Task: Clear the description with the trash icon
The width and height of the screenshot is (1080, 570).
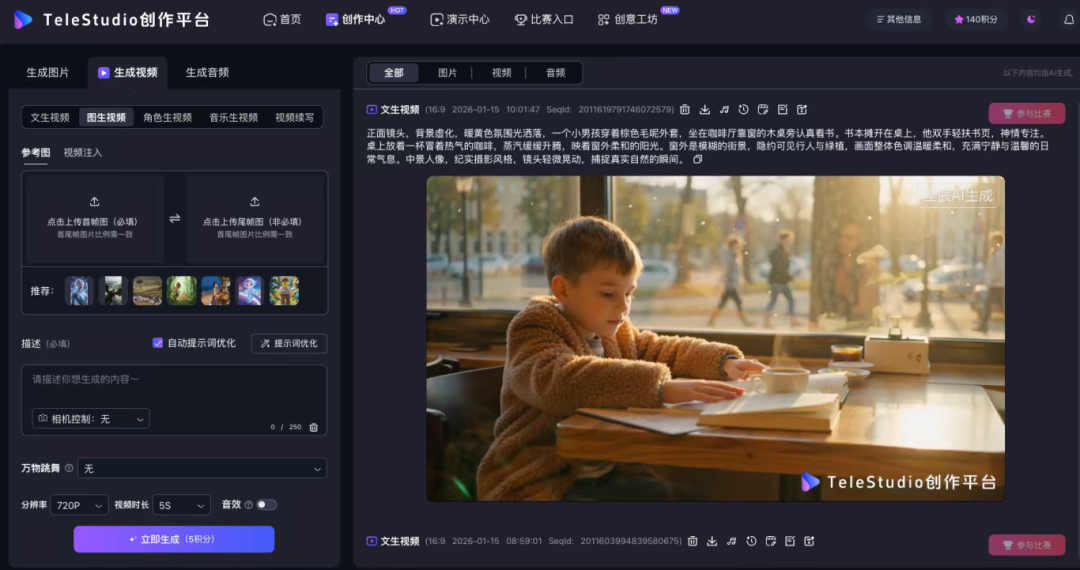Action: 313,427
